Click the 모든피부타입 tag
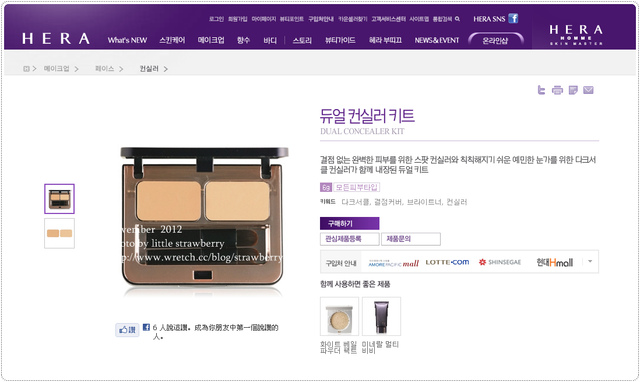 [356, 187]
